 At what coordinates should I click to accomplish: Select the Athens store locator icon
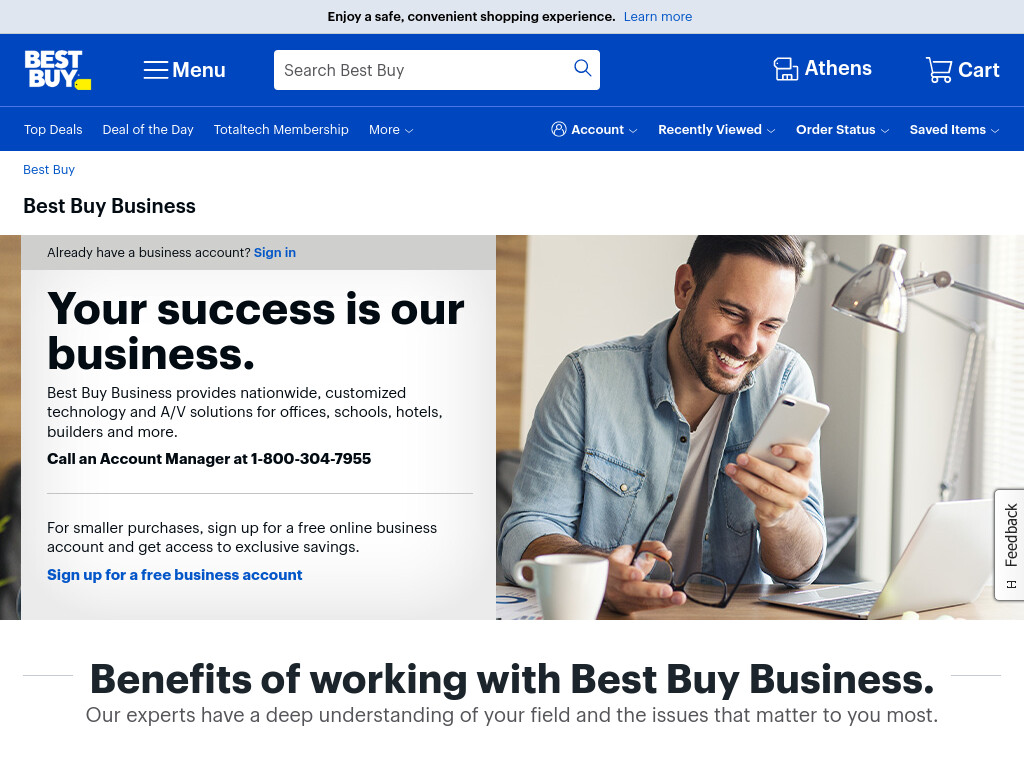coord(786,69)
